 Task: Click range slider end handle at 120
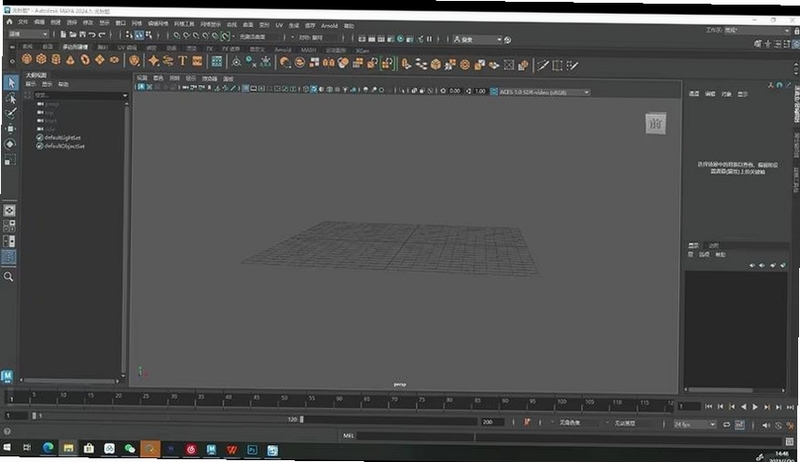point(302,419)
